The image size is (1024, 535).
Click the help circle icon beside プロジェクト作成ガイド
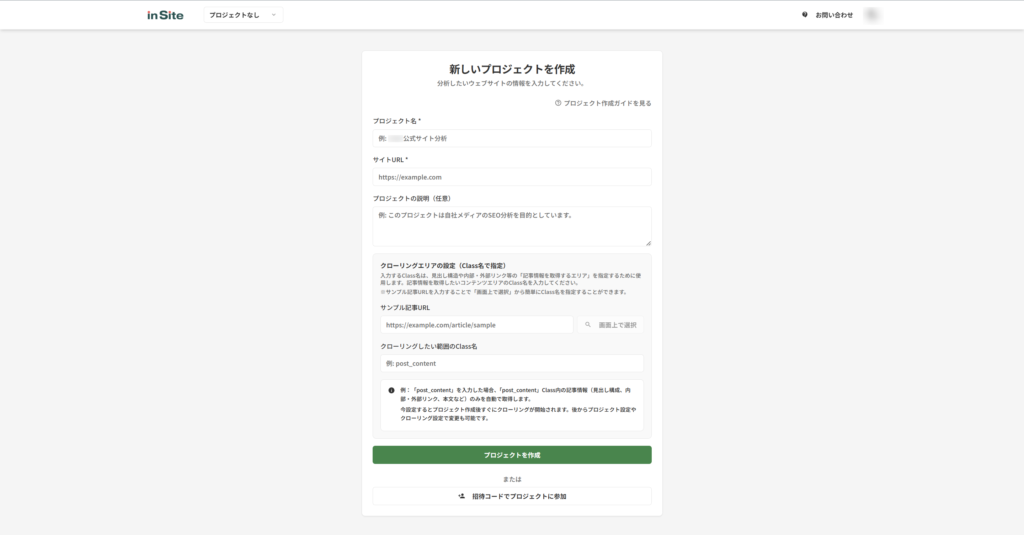[558, 103]
